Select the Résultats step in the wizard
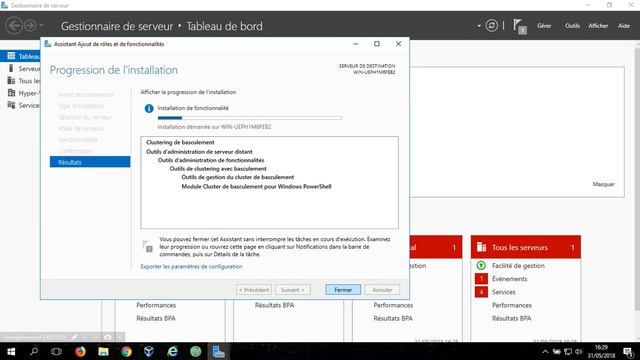640x360 pixels. pyautogui.click(x=90, y=162)
